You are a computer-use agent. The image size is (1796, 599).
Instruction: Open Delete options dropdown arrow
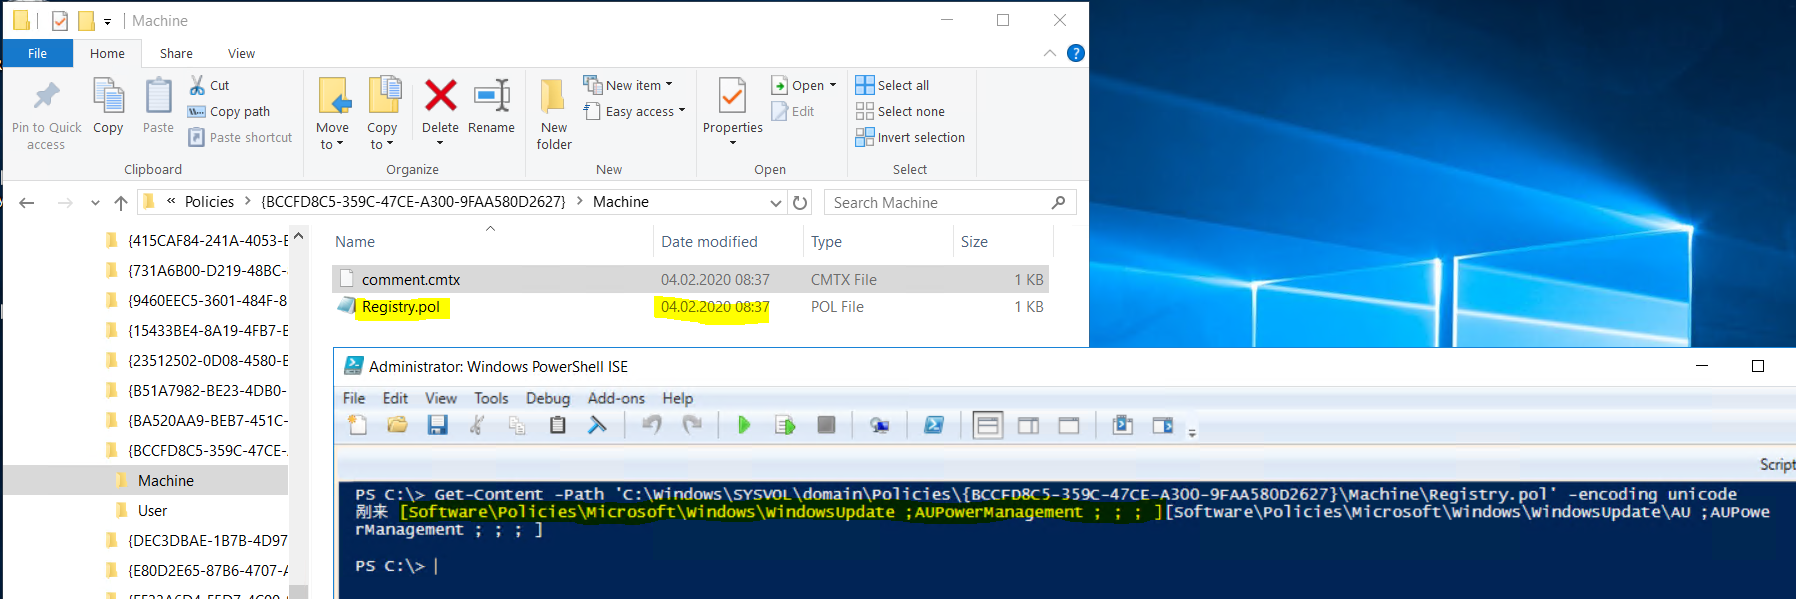tap(440, 143)
